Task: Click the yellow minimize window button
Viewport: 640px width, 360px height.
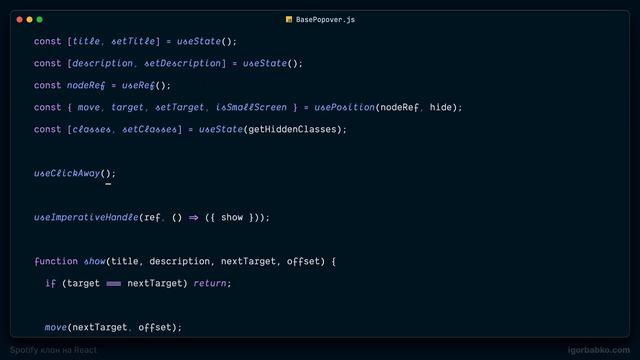Action: tap(29, 20)
